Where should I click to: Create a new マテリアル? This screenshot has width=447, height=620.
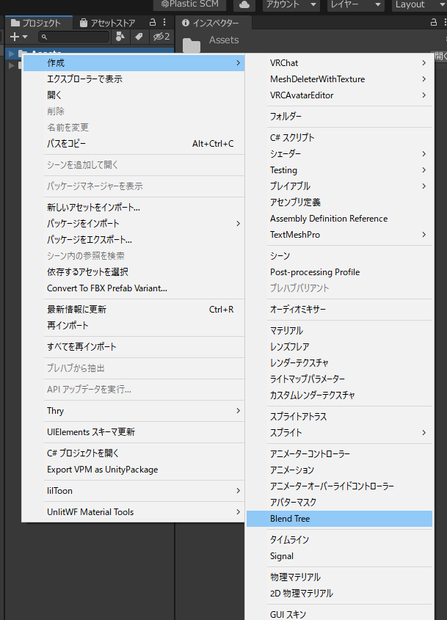(x=339, y=331)
